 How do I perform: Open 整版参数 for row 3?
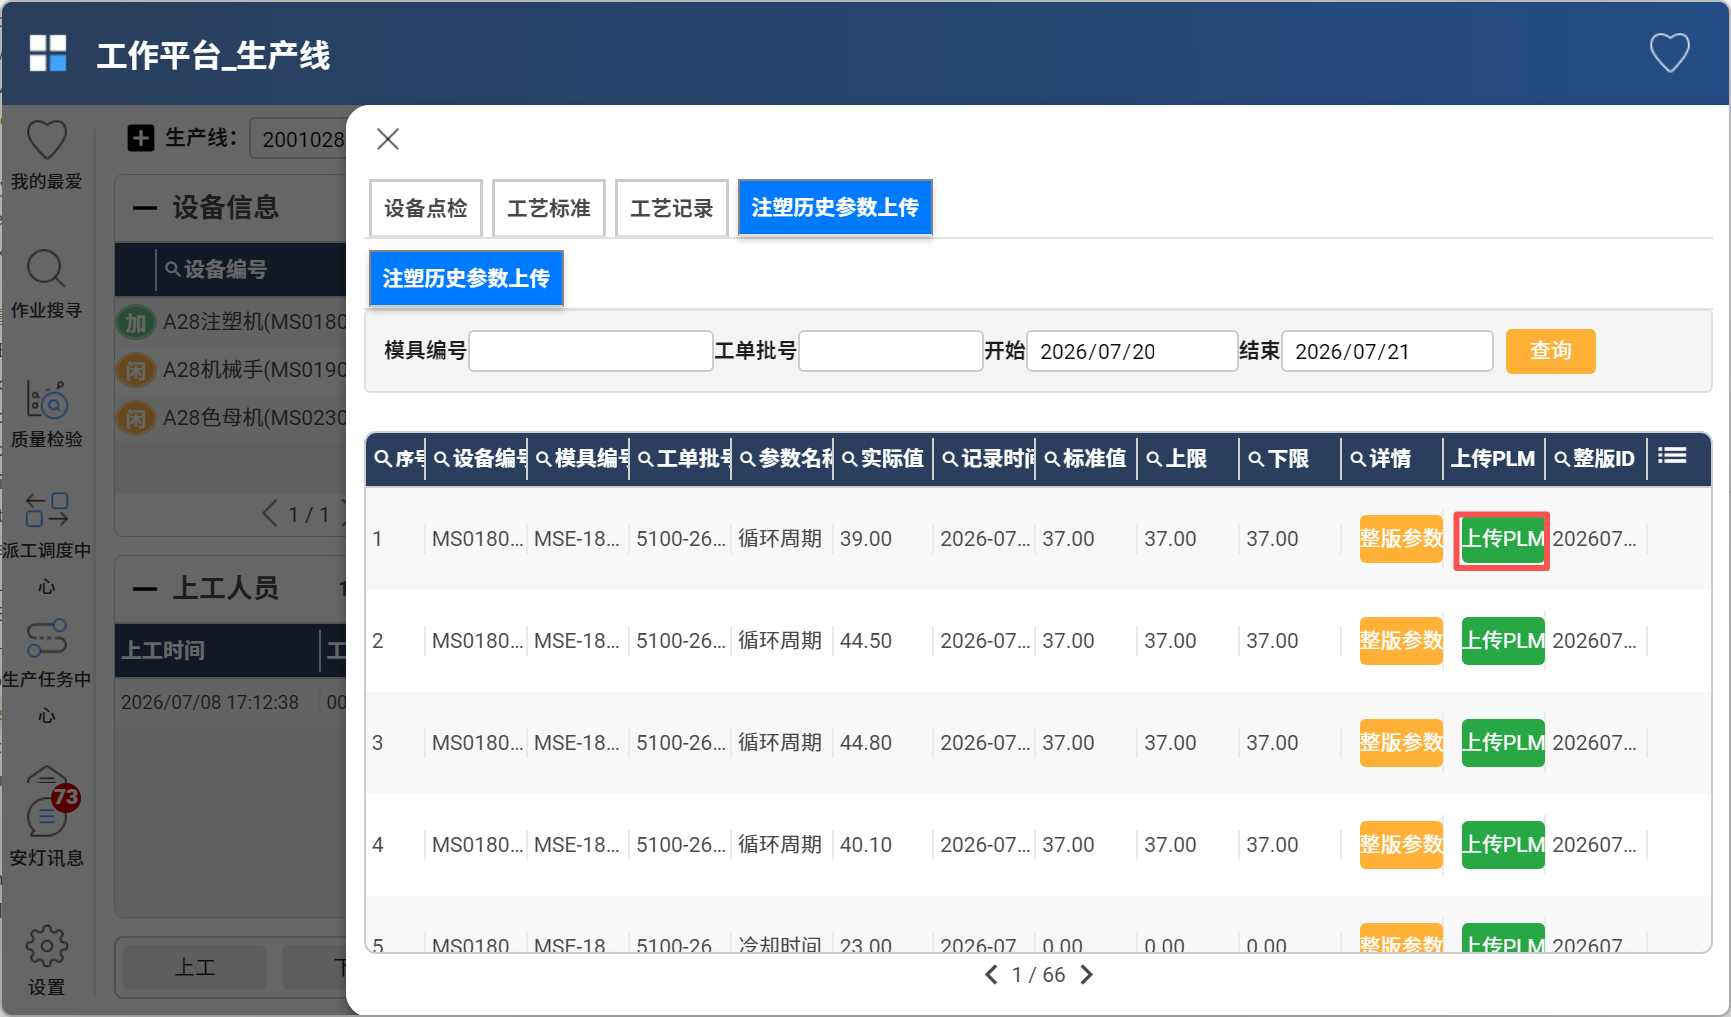pos(1401,743)
